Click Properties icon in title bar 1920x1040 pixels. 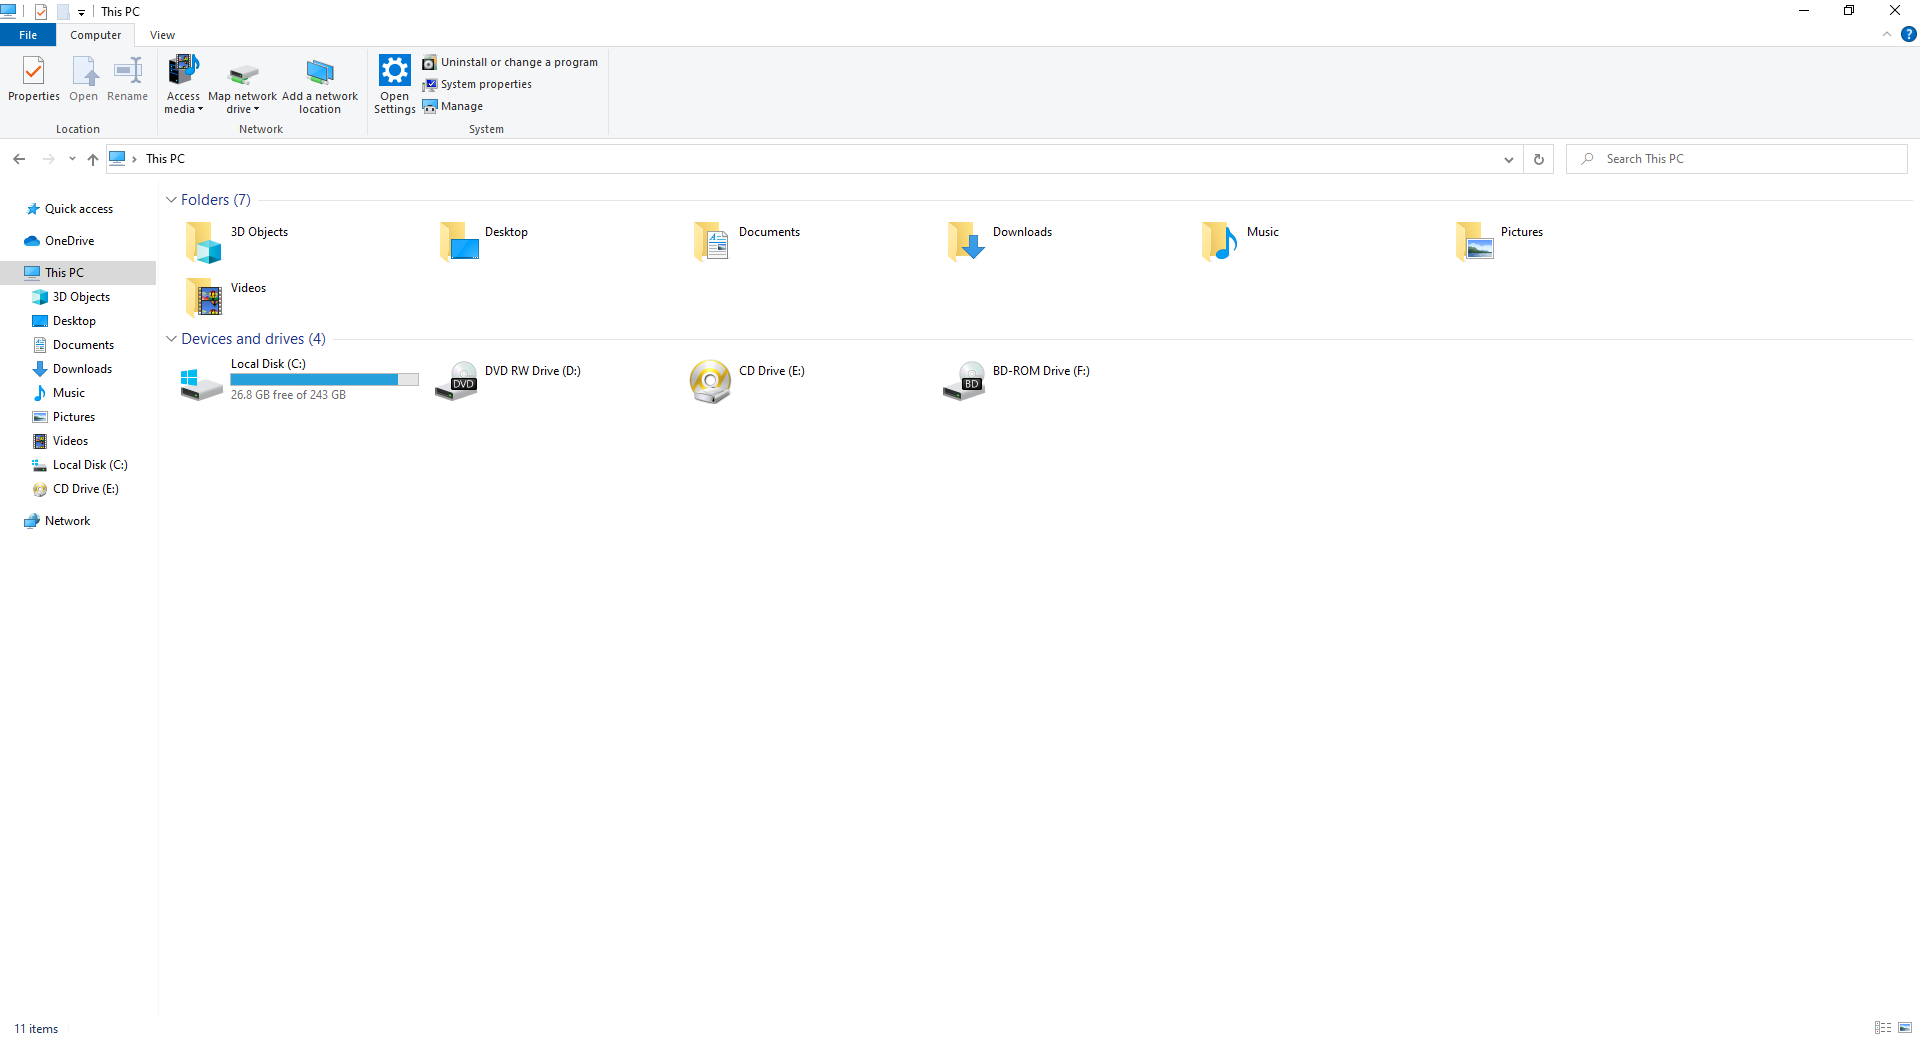(41, 12)
